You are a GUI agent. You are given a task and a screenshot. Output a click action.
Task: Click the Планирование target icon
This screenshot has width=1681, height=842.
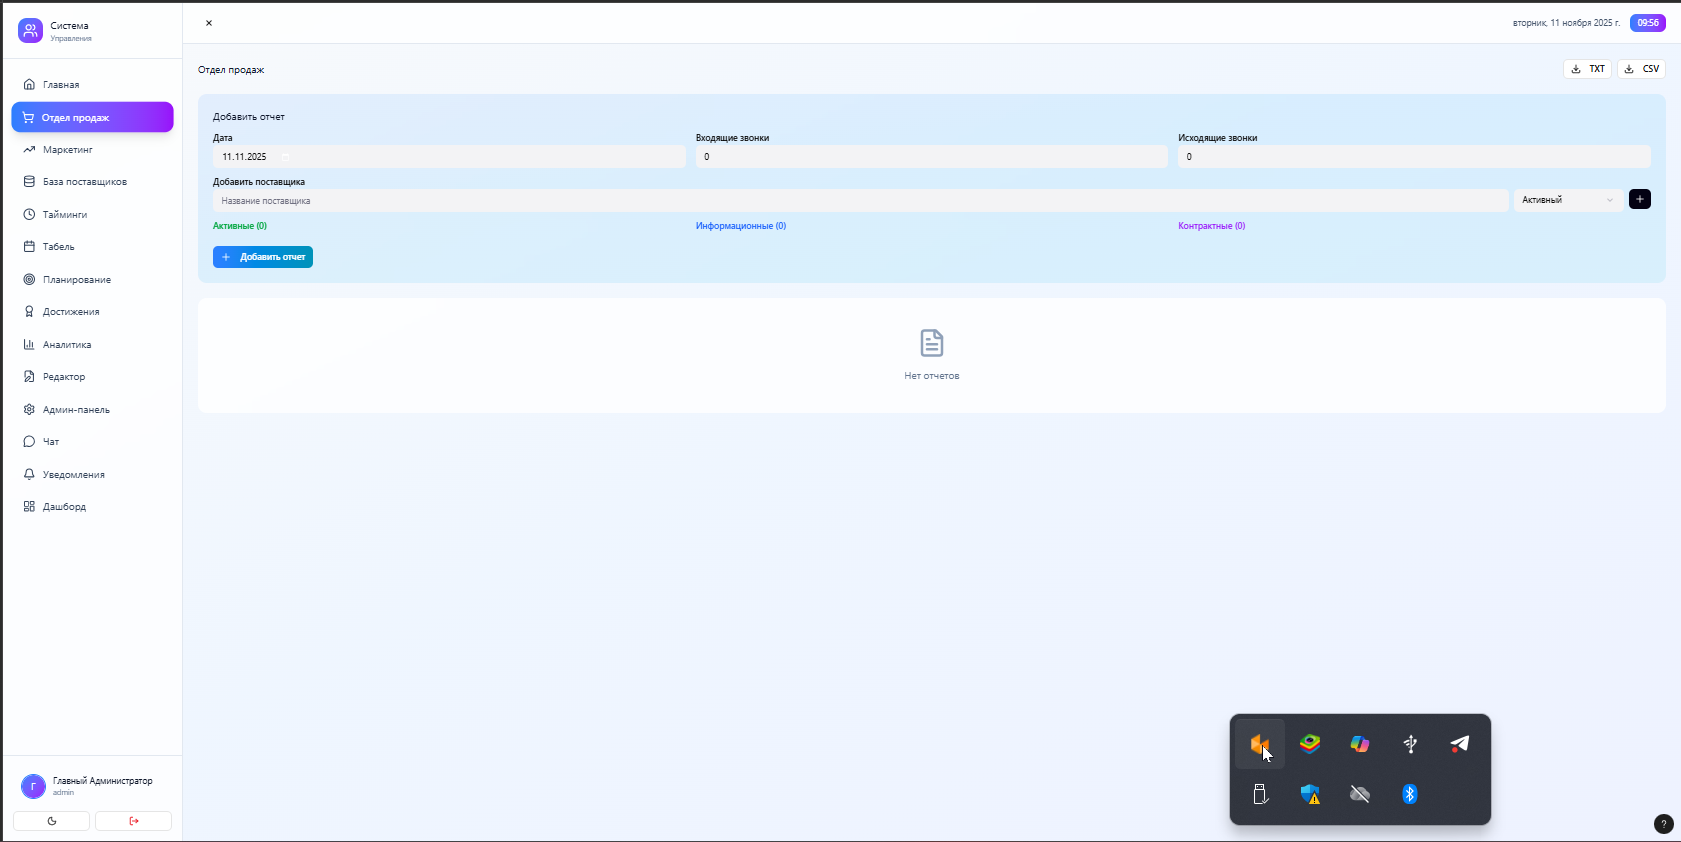coord(29,280)
